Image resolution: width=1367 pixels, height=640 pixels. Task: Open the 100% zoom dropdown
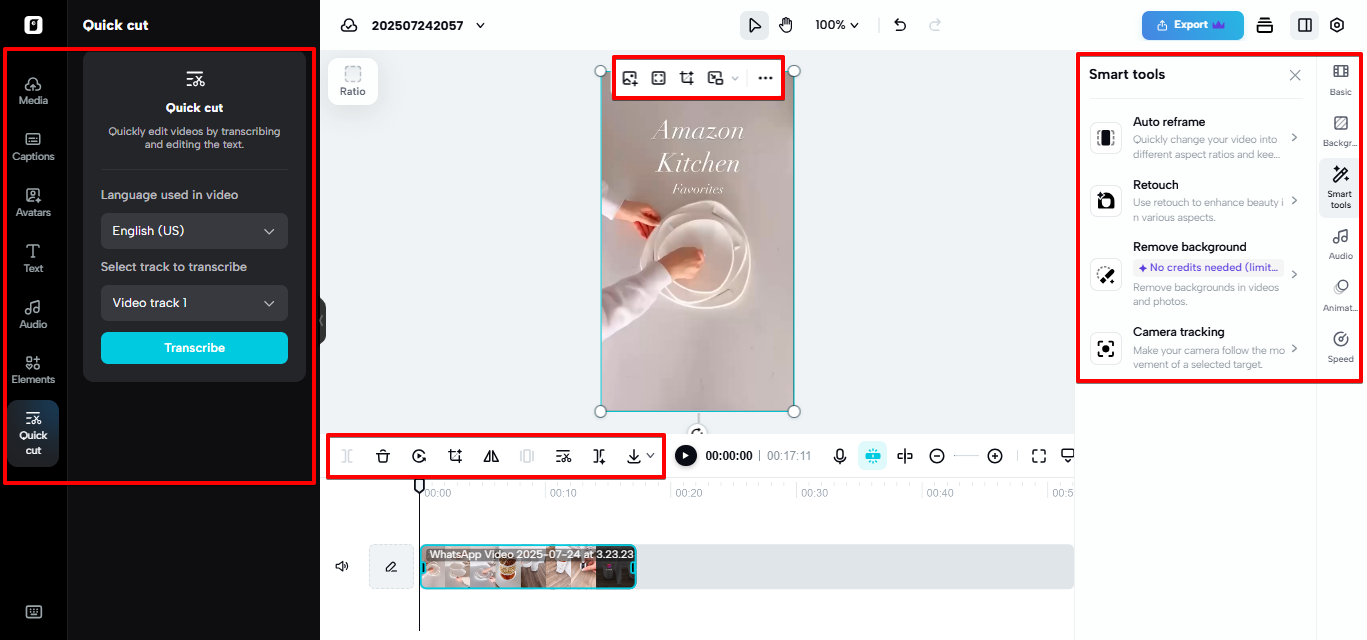(x=836, y=24)
